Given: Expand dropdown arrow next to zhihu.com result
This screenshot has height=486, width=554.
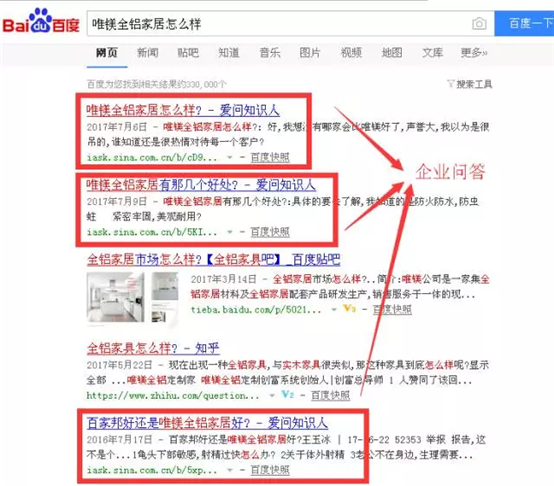Looking at the screenshot, I should coord(272,396).
